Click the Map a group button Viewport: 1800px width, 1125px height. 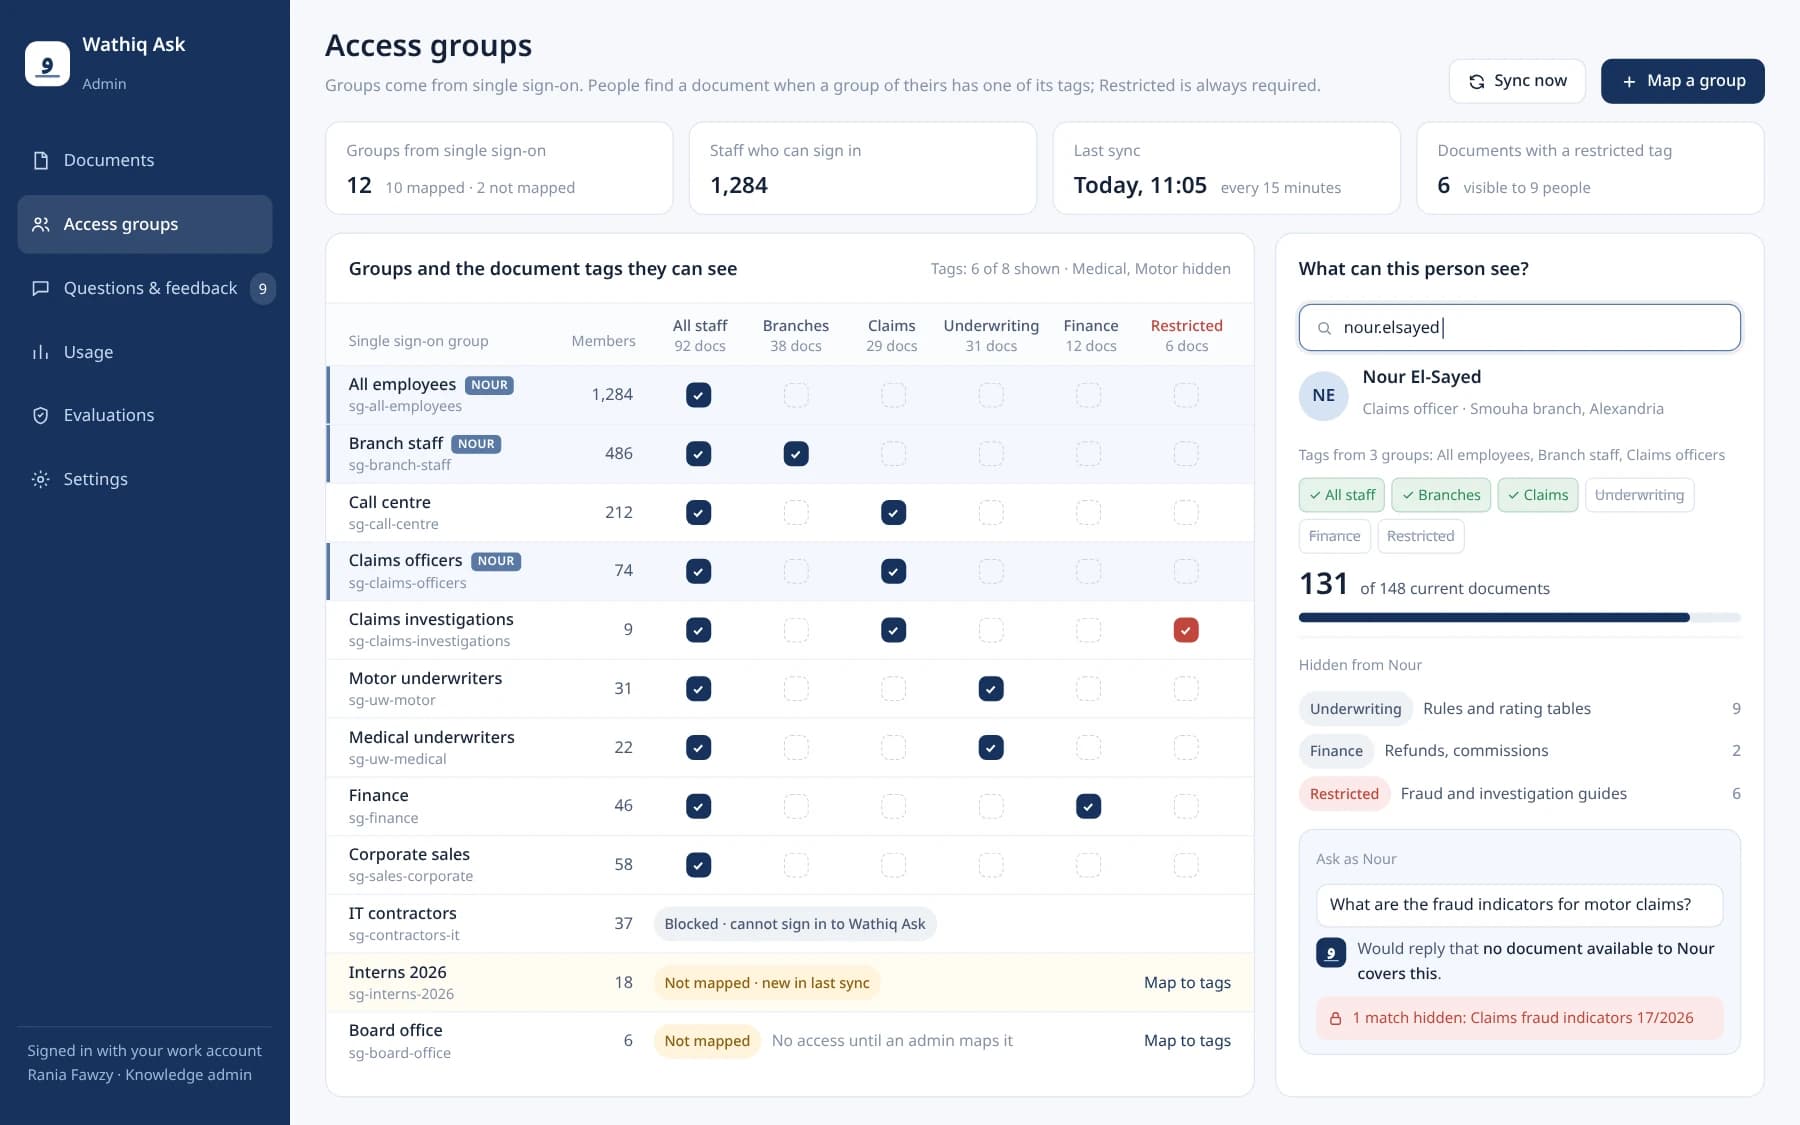[x=1682, y=81]
